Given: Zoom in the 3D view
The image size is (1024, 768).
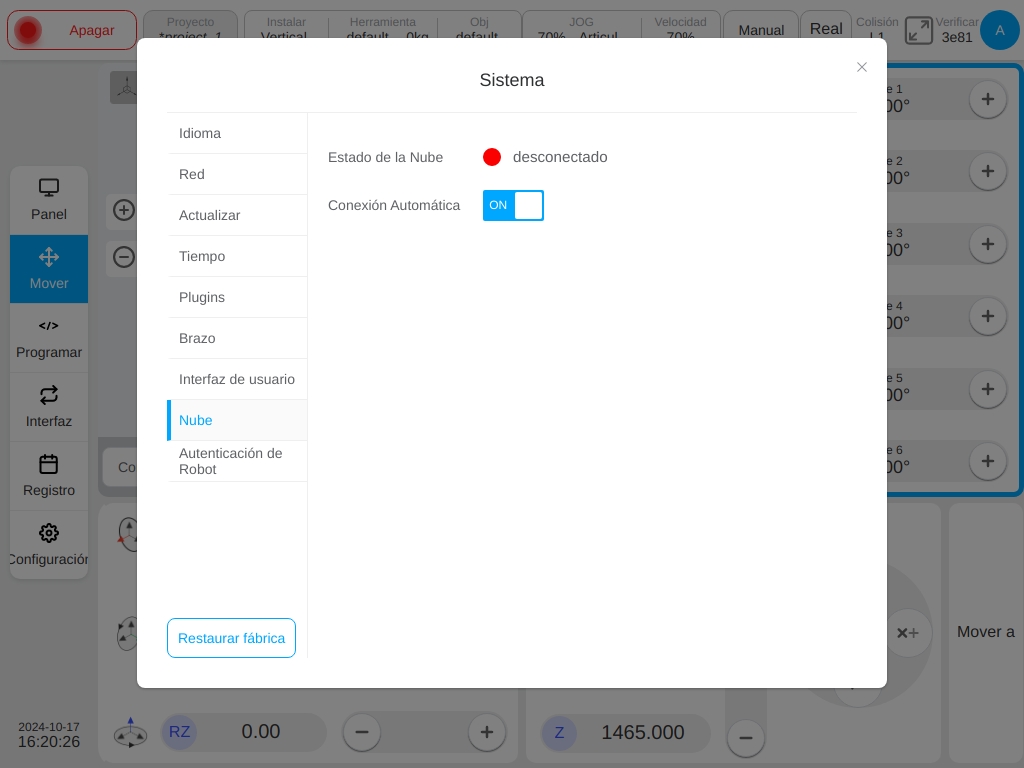Looking at the screenshot, I should point(123,210).
